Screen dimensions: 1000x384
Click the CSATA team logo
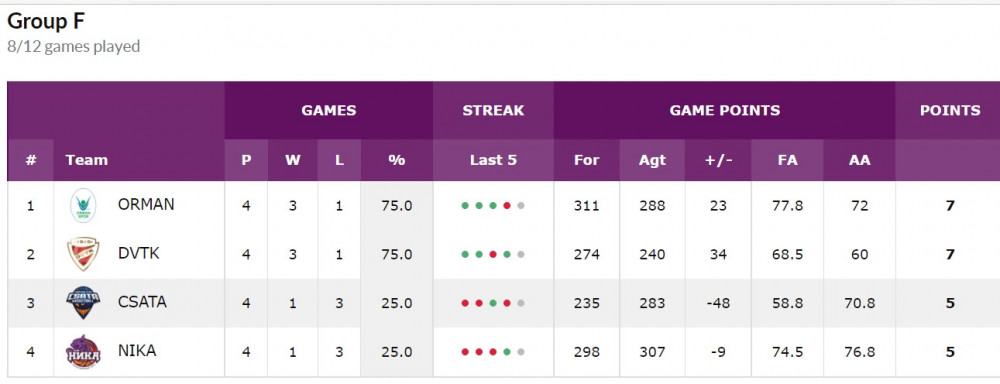point(83,302)
